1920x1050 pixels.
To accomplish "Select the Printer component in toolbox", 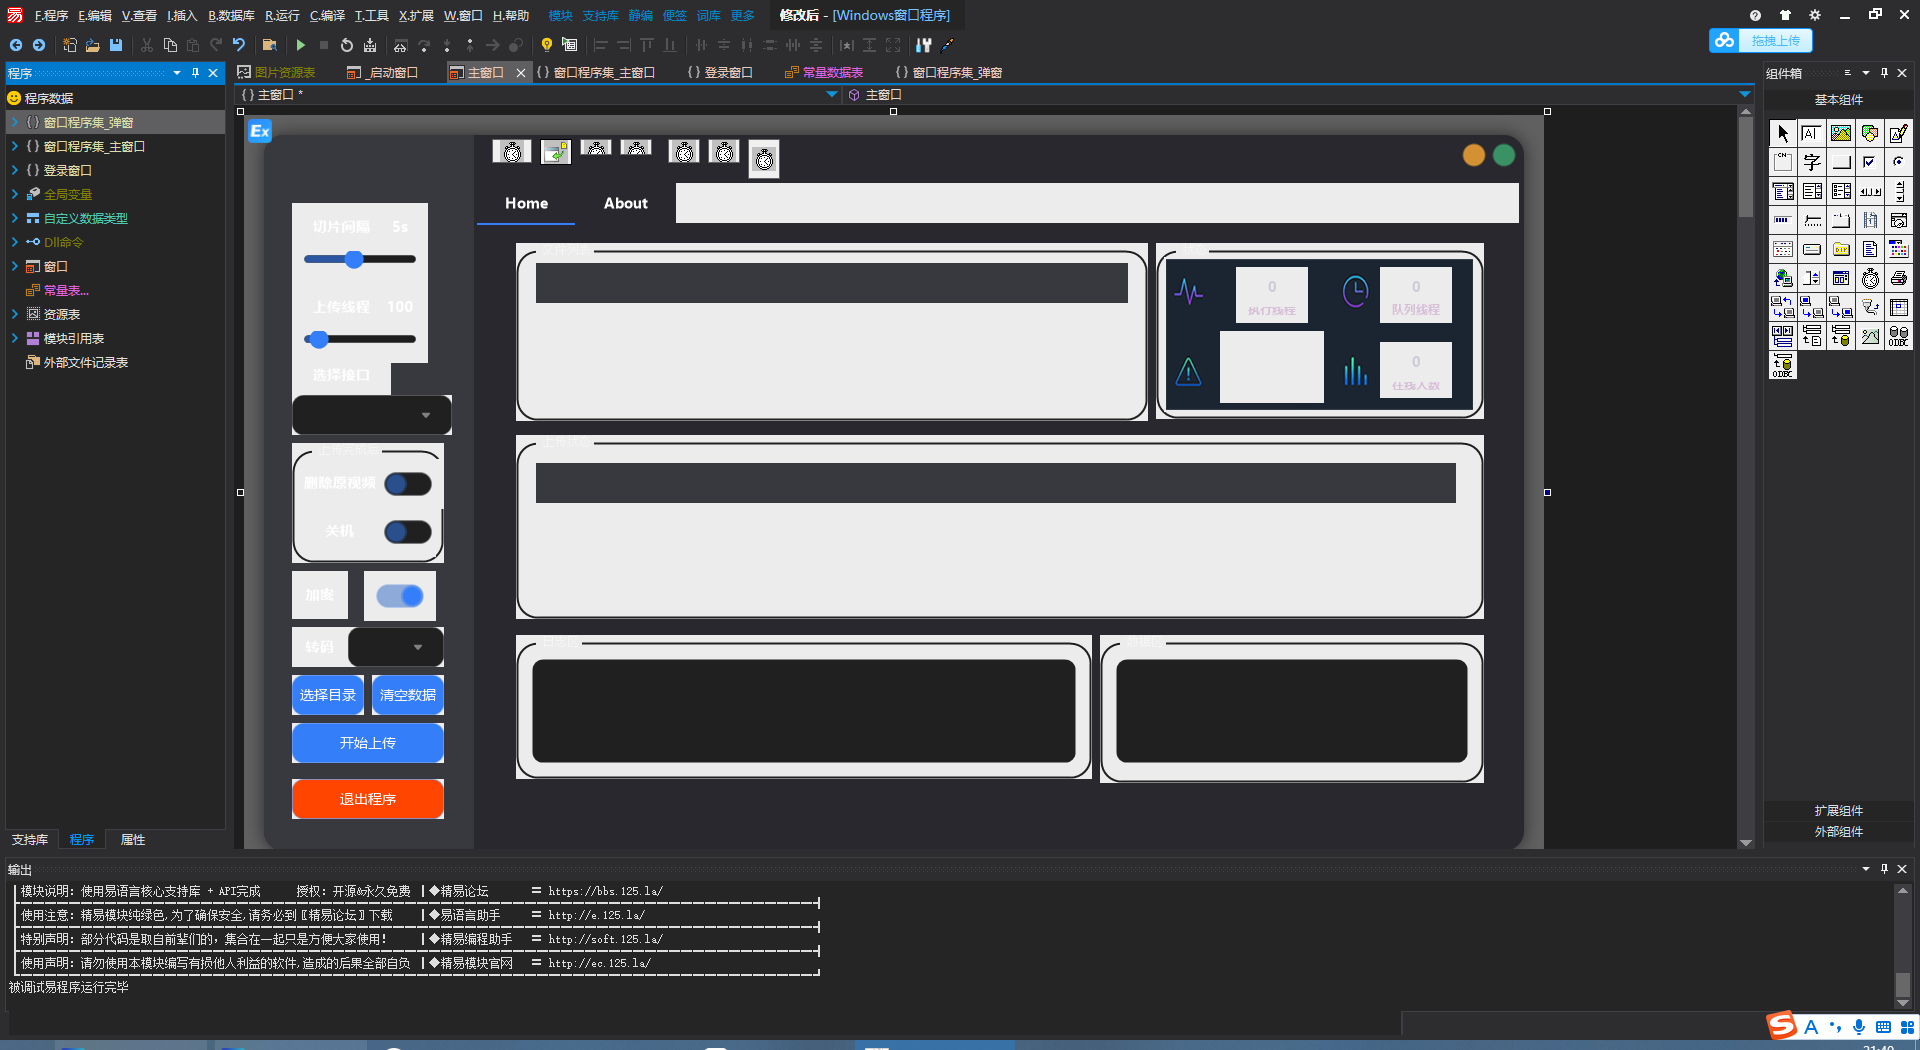I will (x=1899, y=279).
